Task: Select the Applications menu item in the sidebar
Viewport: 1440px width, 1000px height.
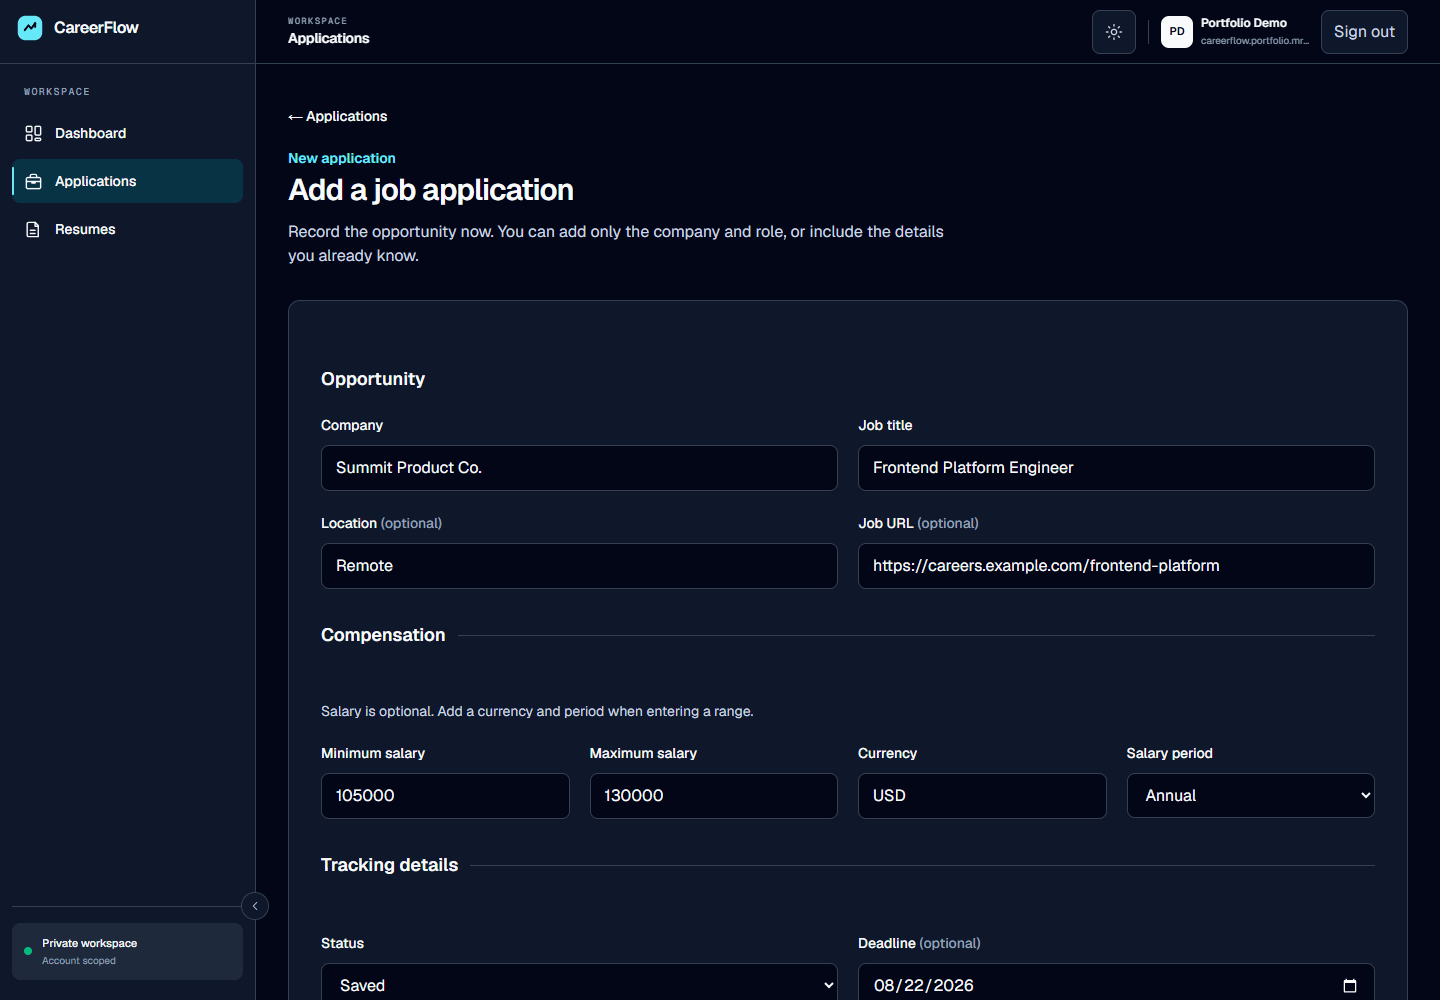Action: 127,181
